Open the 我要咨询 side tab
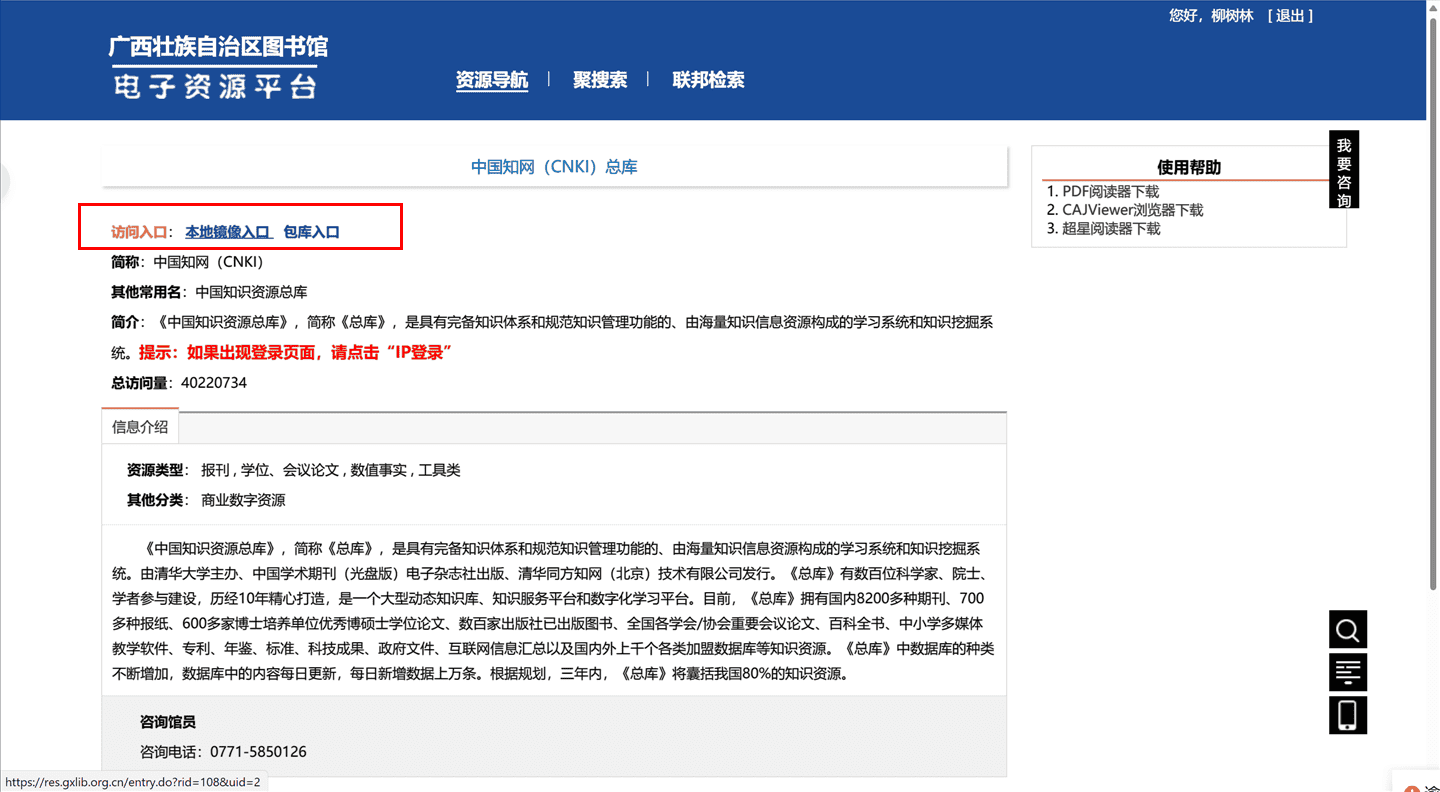 click(x=1344, y=170)
